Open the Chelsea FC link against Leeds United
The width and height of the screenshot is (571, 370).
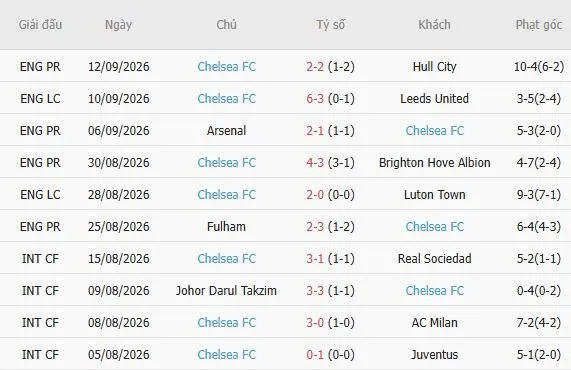click(227, 99)
